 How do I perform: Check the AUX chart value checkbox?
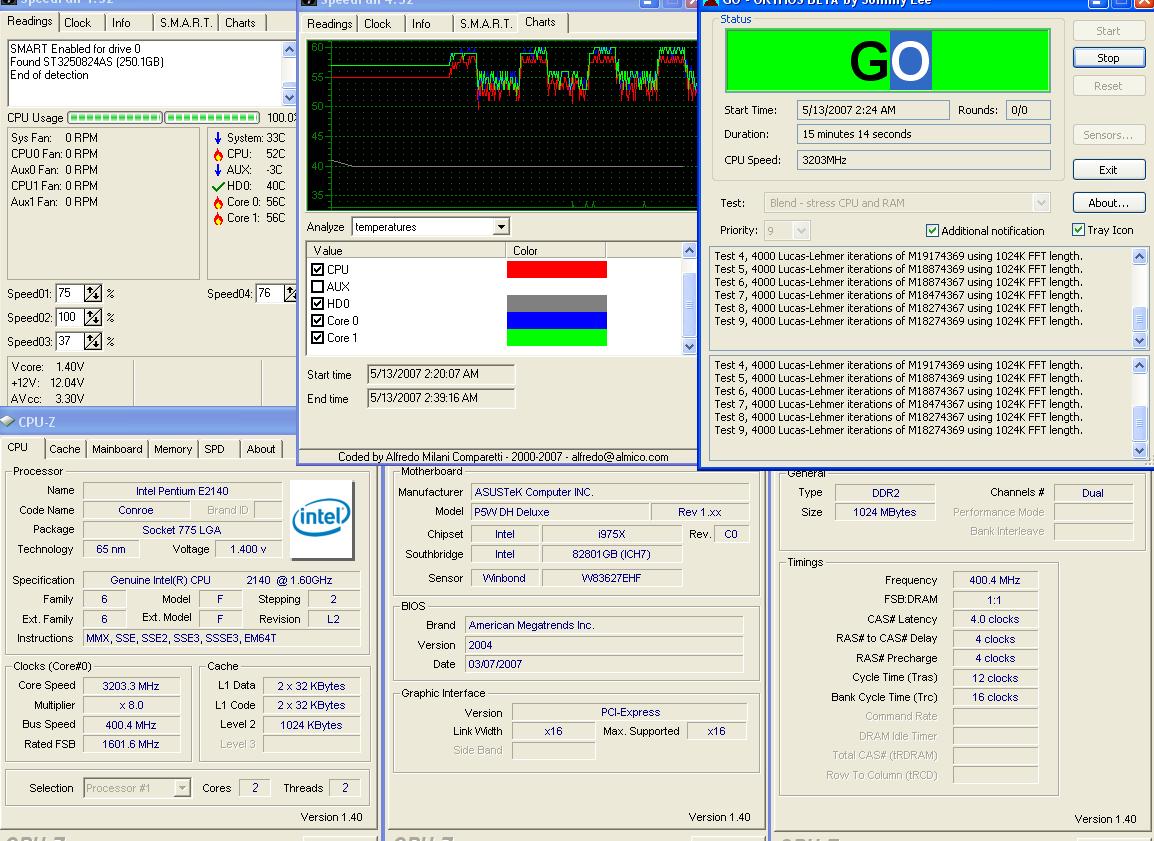tap(317, 287)
